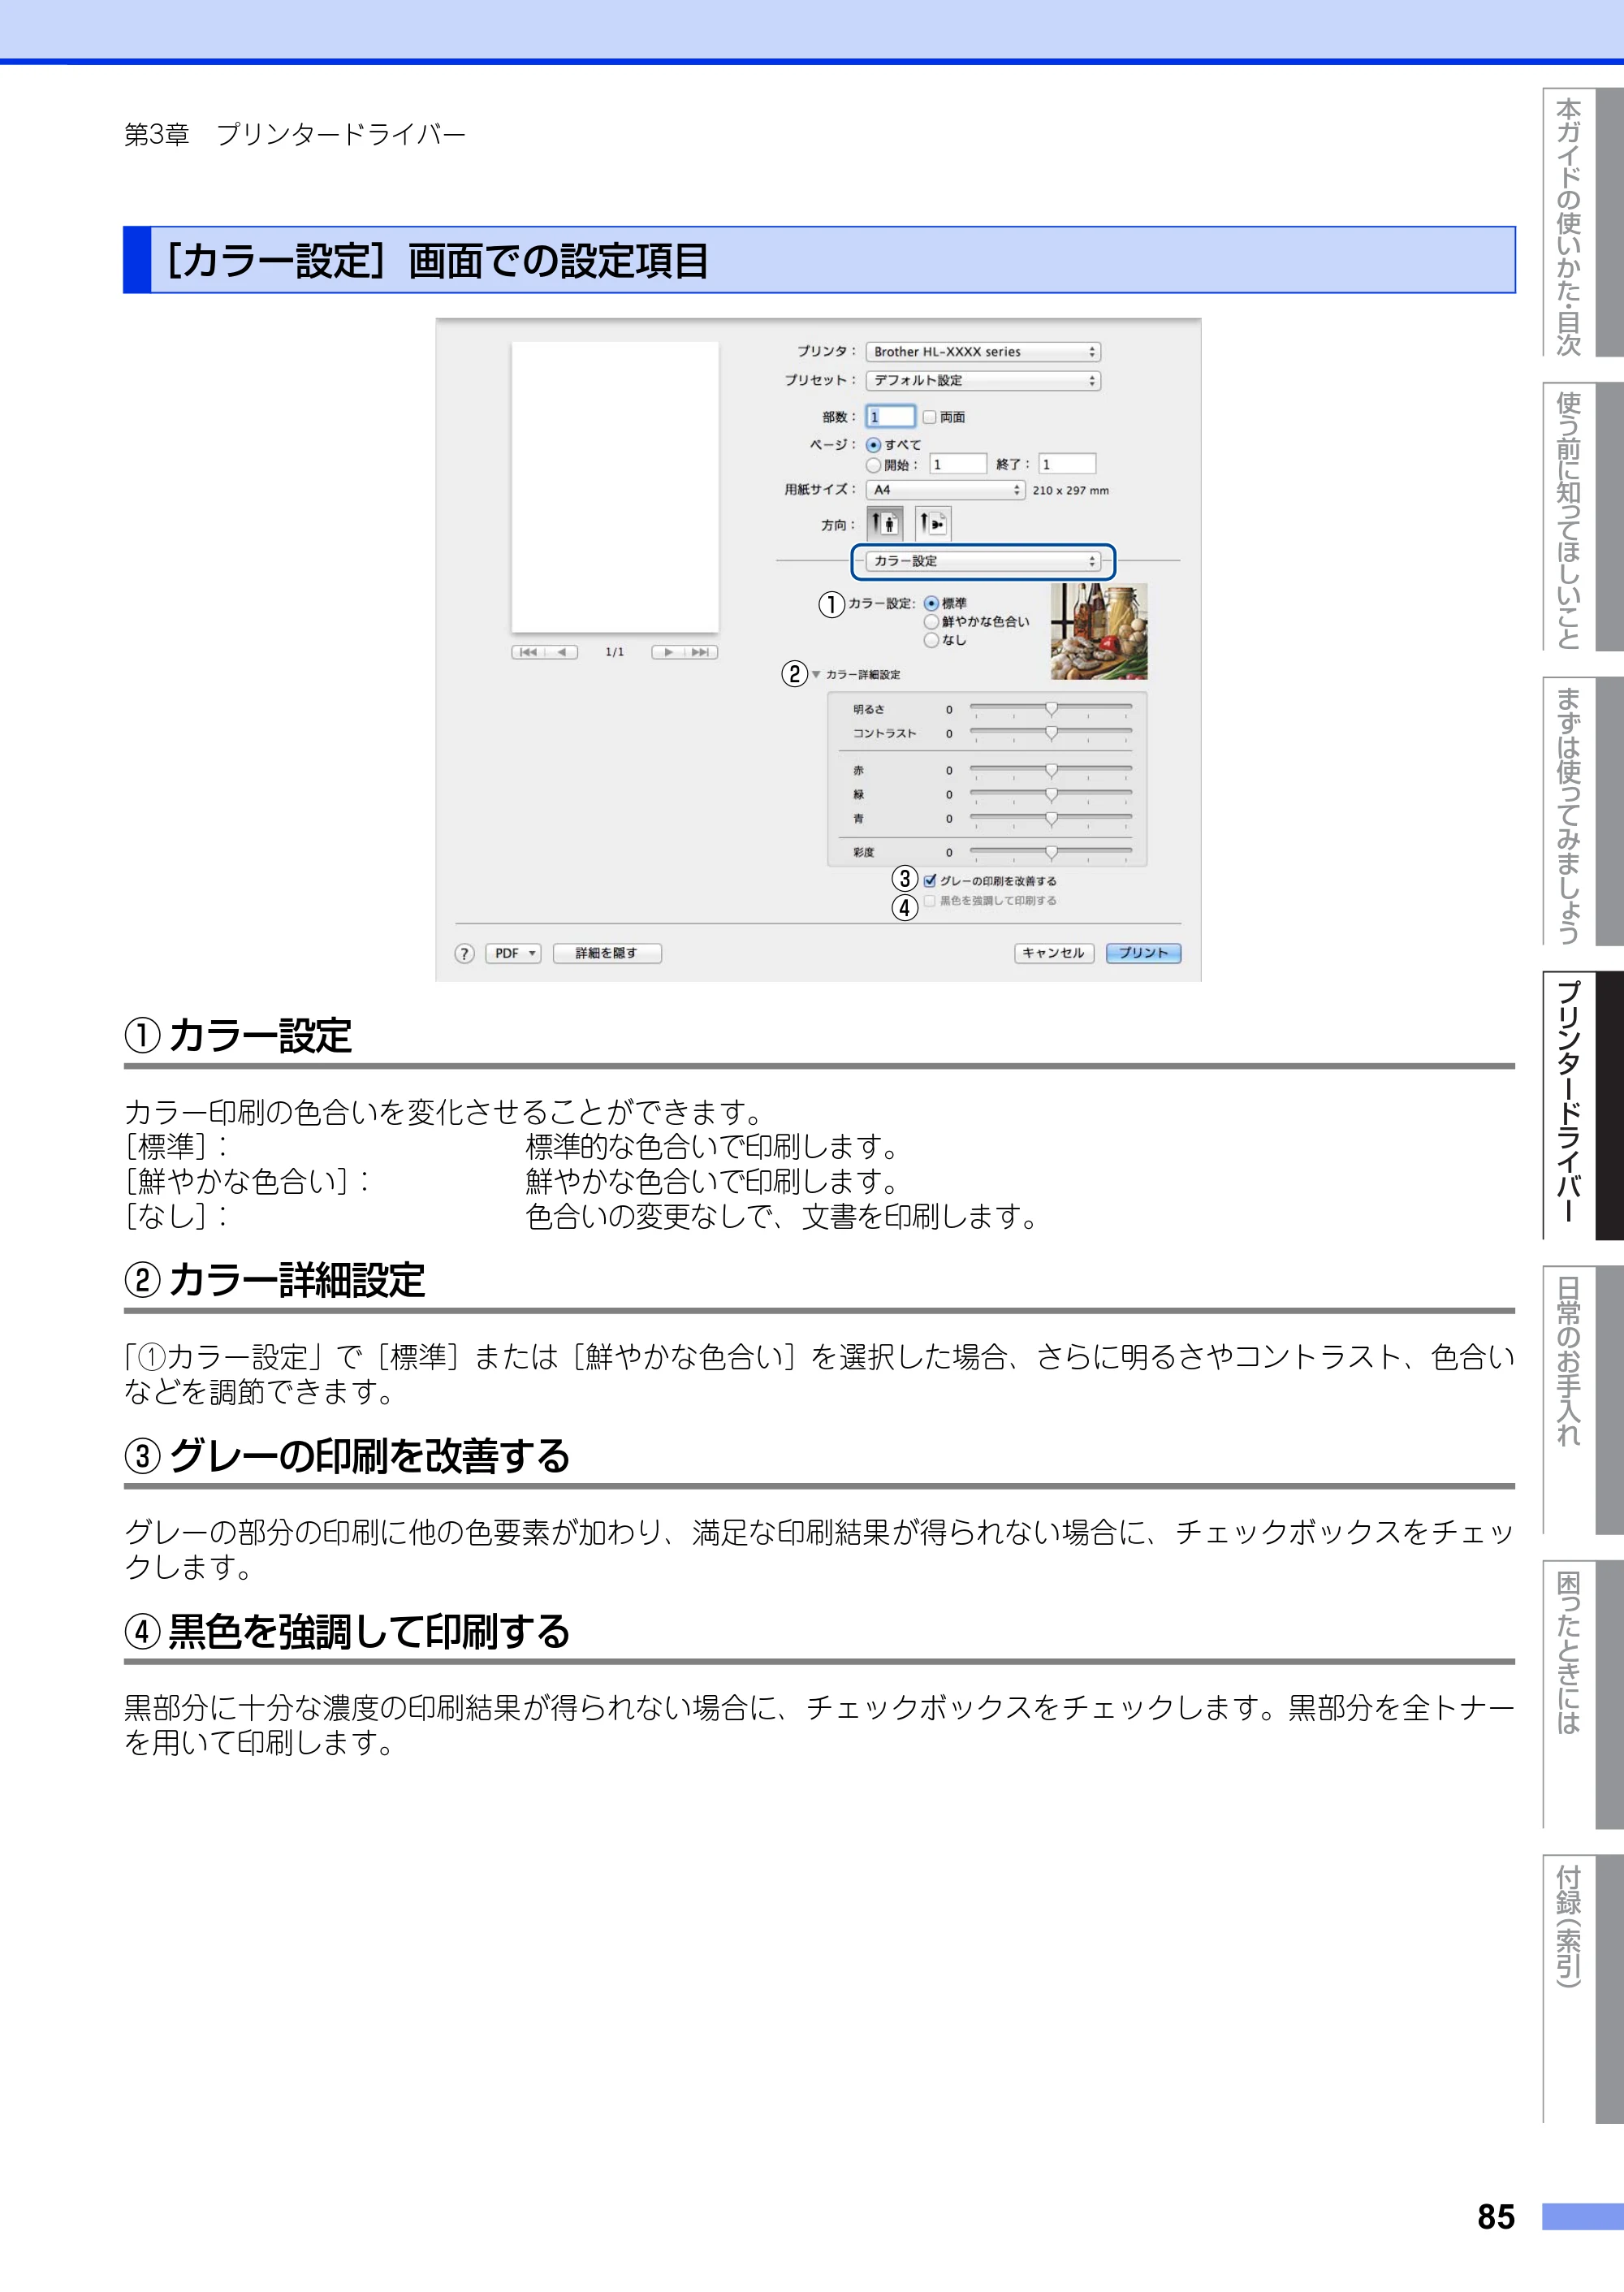Click the キャンセル button
The height and width of the screenshot is (2292, 1624).
1054,953
